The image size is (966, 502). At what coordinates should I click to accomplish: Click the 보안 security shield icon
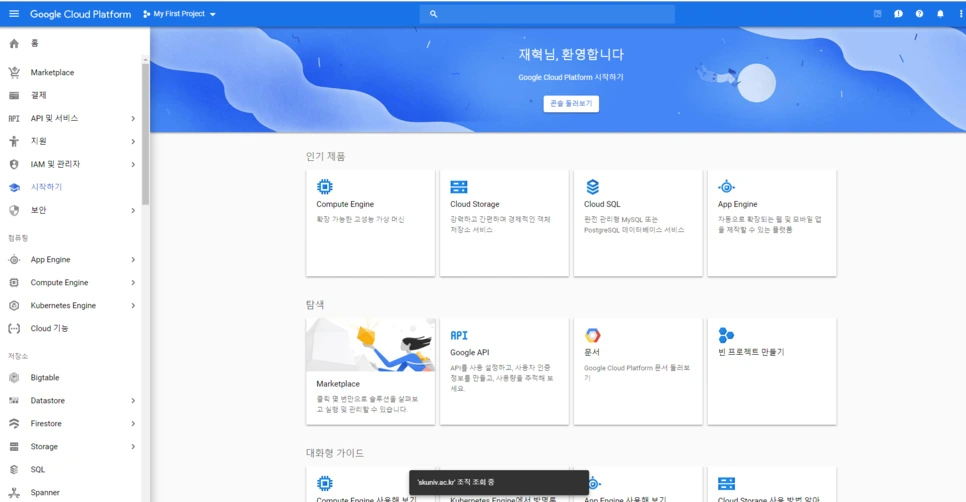tap(14, 210)
